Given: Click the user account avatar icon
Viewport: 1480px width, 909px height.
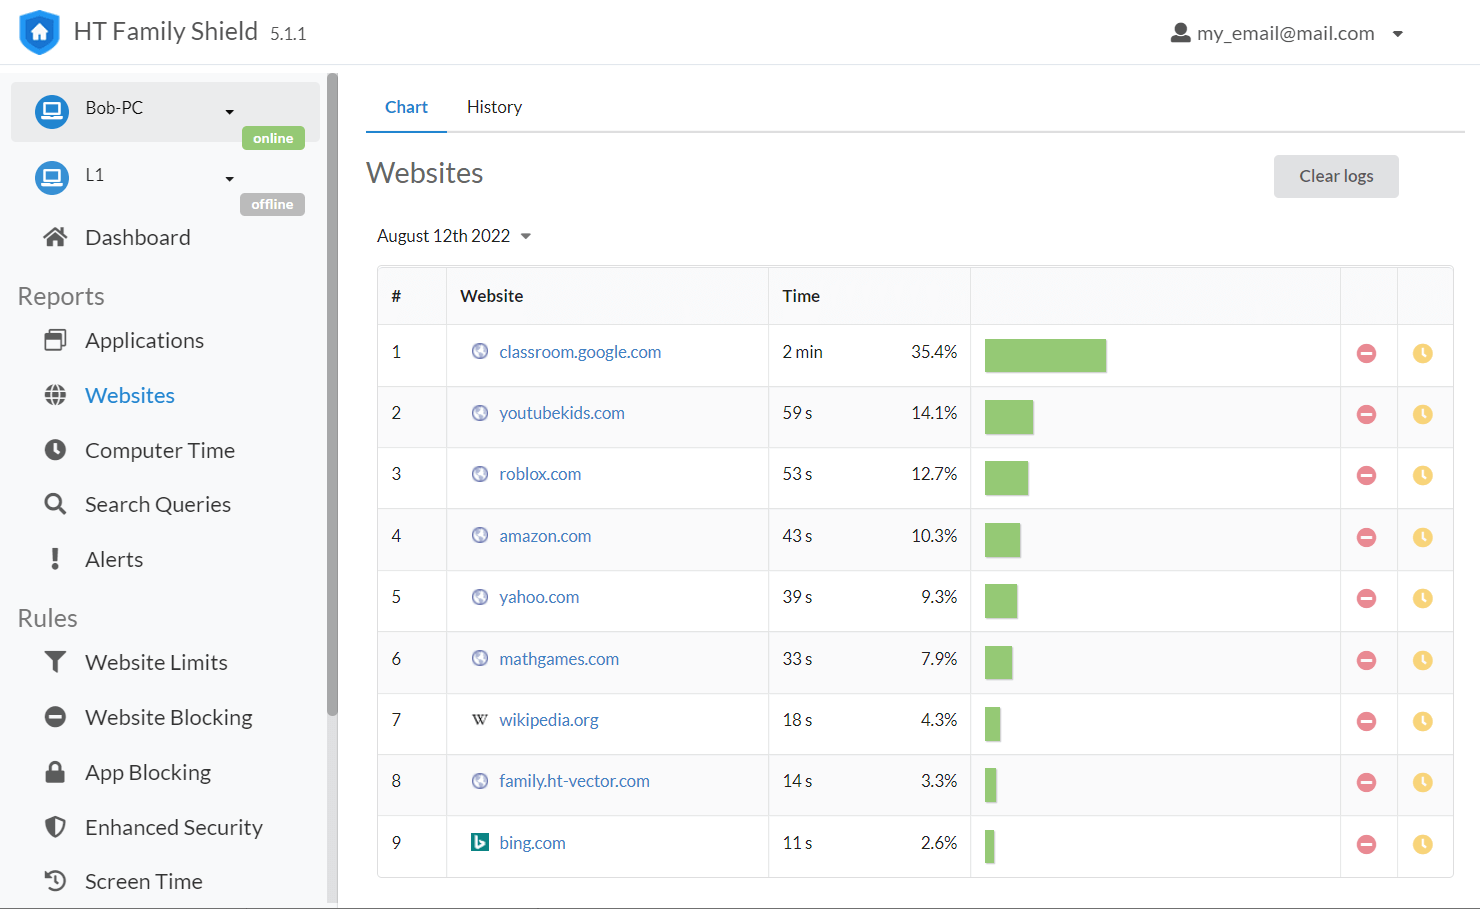Looking at the screenshot, I should pyautogui.click(x=1181, y=33).
